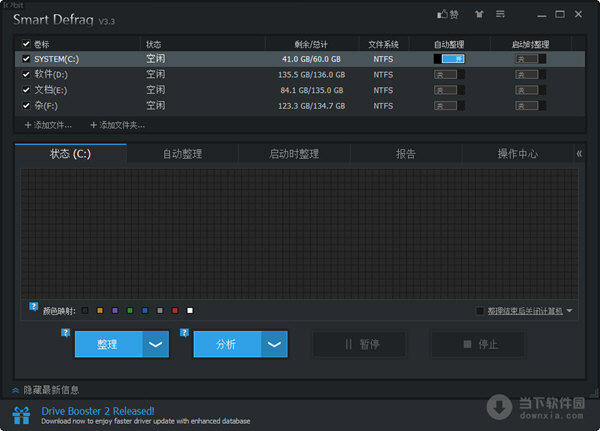
Task: Enable boot time defrag for 杂(F:)
Action: click(x=530, y=106)
